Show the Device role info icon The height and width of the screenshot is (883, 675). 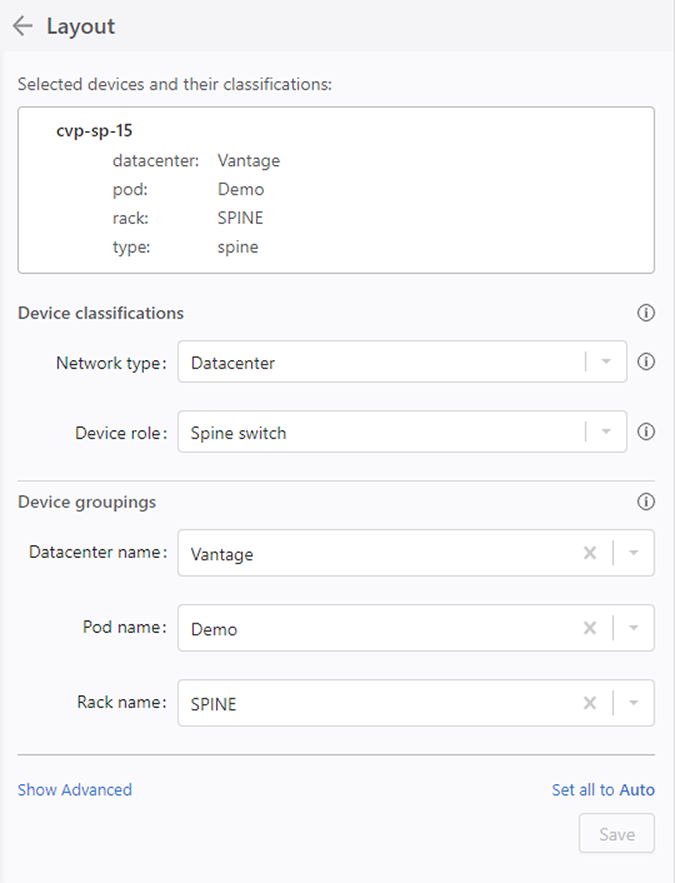[x=646, y=431]
